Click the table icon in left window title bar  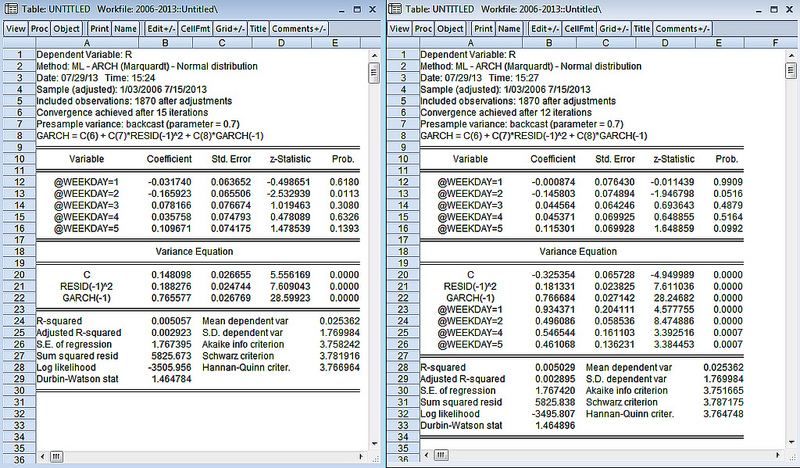click(11, 9)
